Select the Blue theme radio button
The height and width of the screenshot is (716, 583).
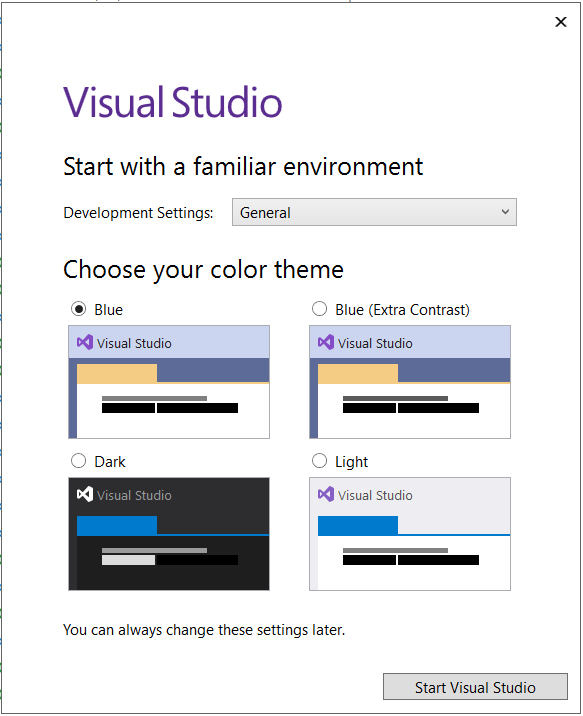coord(79,309)
